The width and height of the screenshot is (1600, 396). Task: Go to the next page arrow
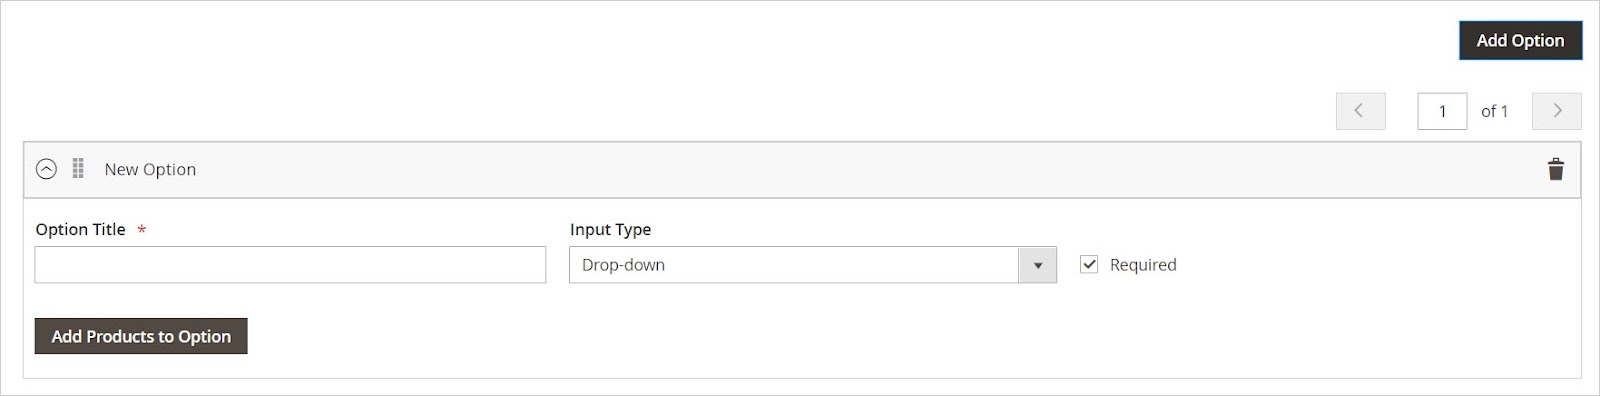1556,111
